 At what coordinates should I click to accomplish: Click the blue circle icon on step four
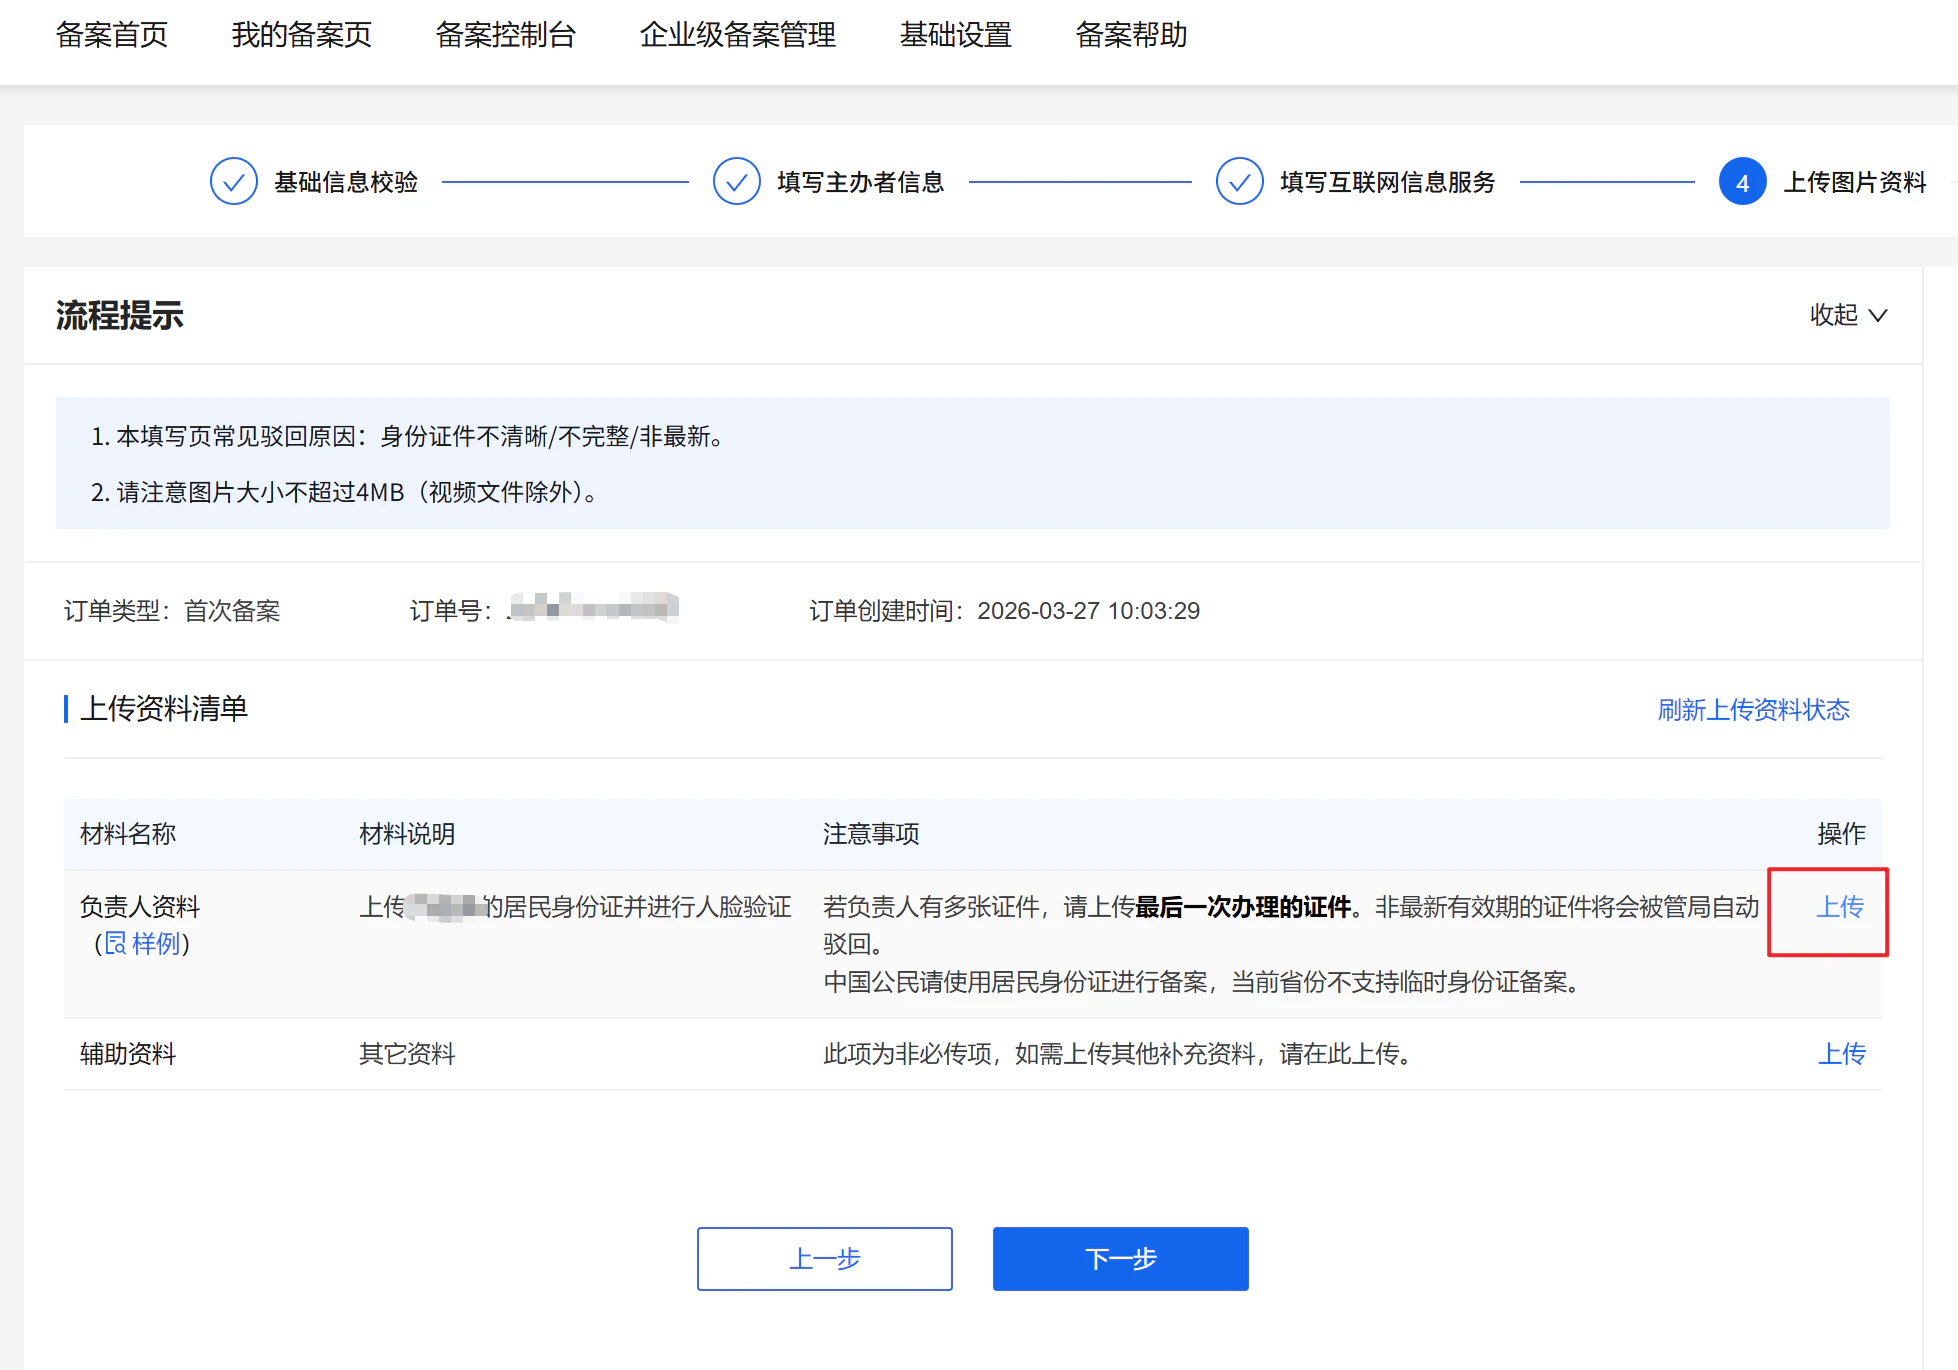point(1742,182)
